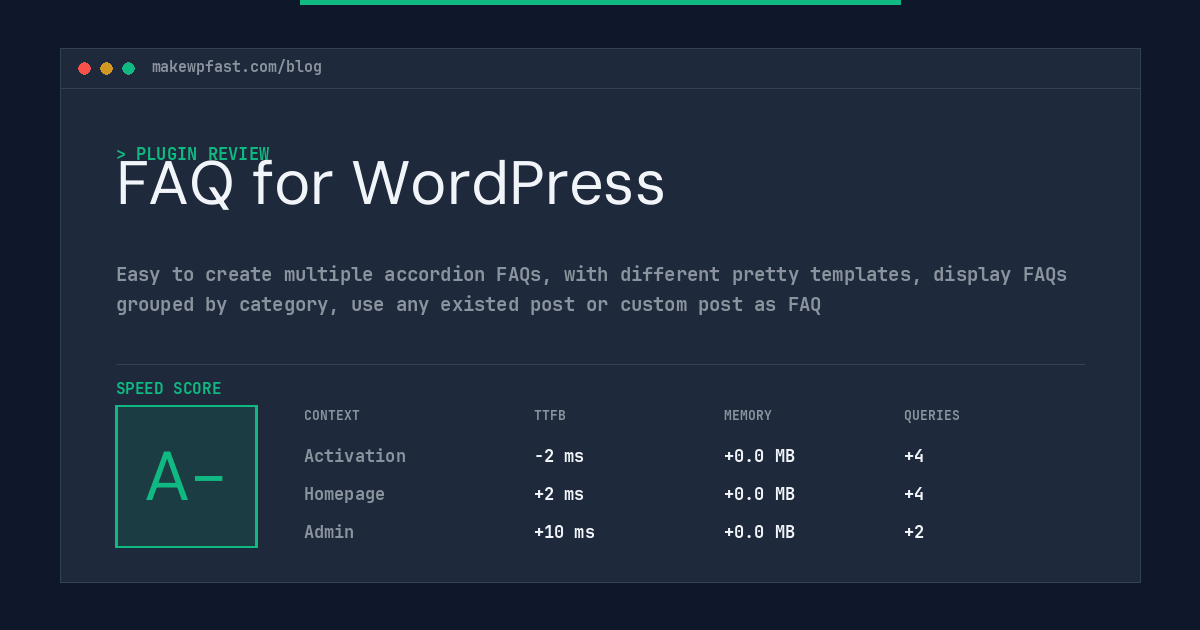
Task: Select the Admin row label
Action: point(329,532)
